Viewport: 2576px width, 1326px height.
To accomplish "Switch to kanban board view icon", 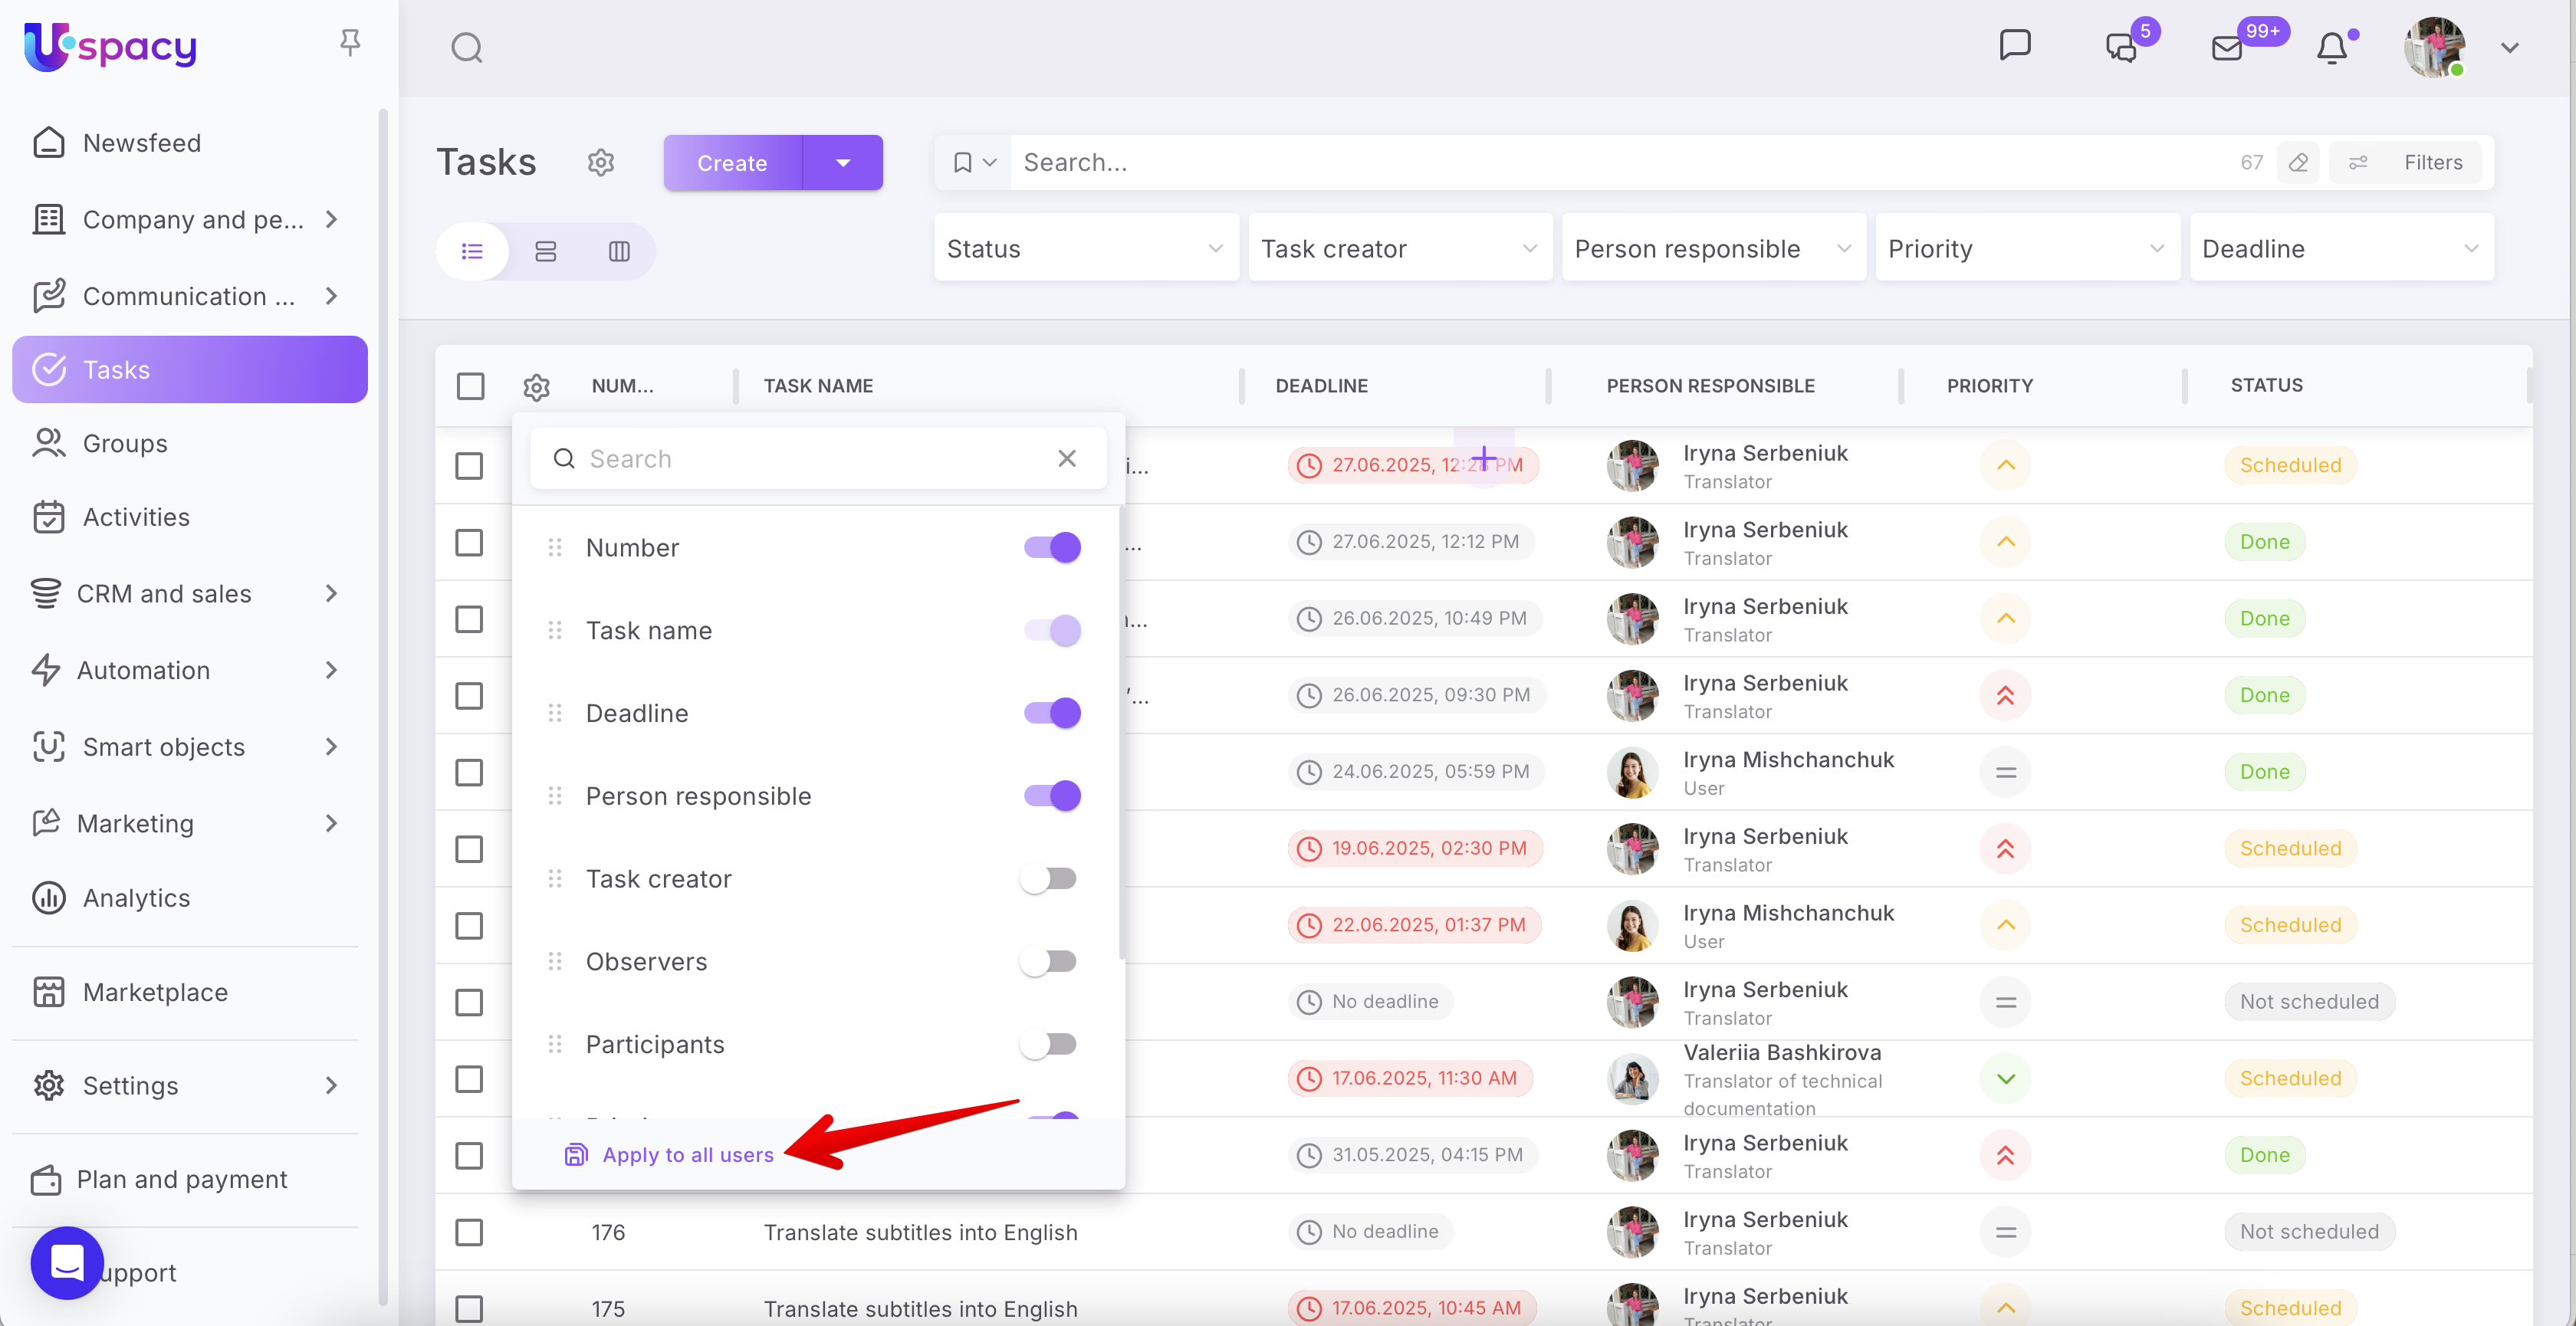I will [x=619, y=251].
